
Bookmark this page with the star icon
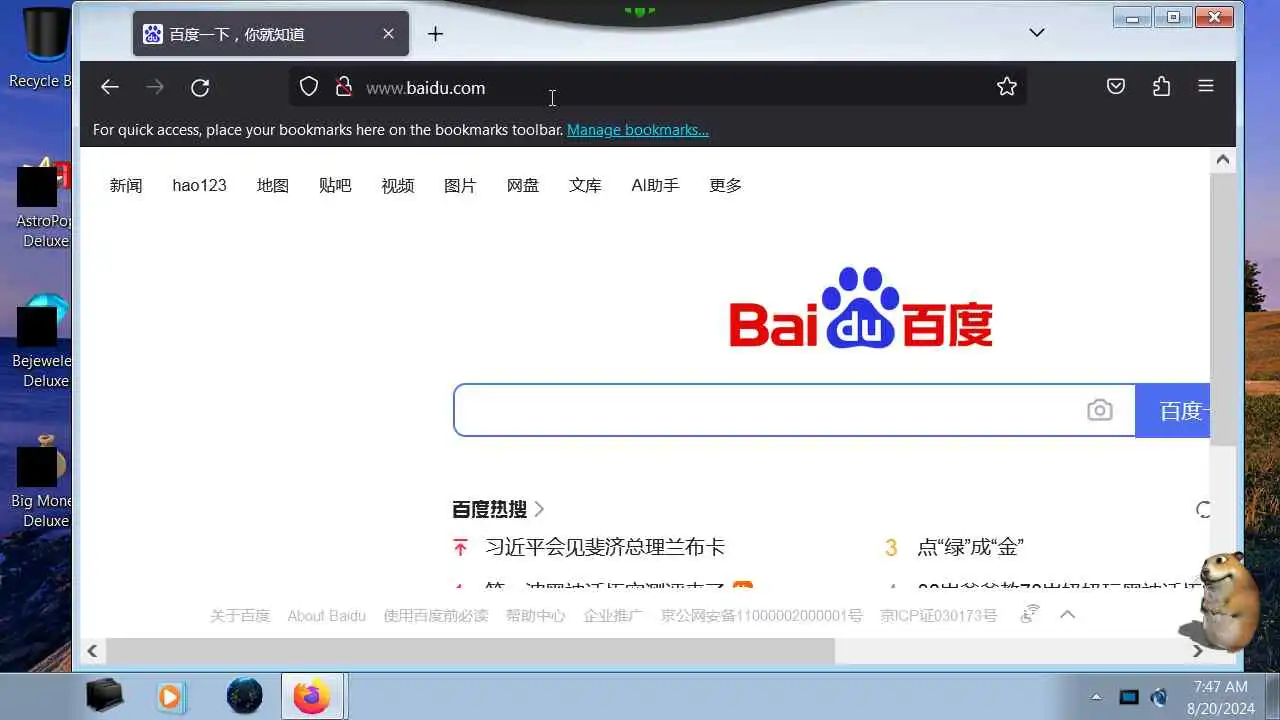1007,87
